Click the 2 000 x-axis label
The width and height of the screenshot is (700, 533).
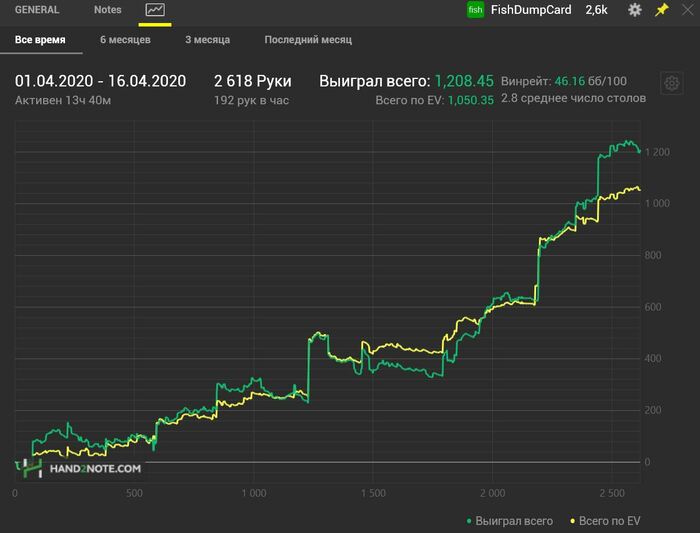point(493,493)
